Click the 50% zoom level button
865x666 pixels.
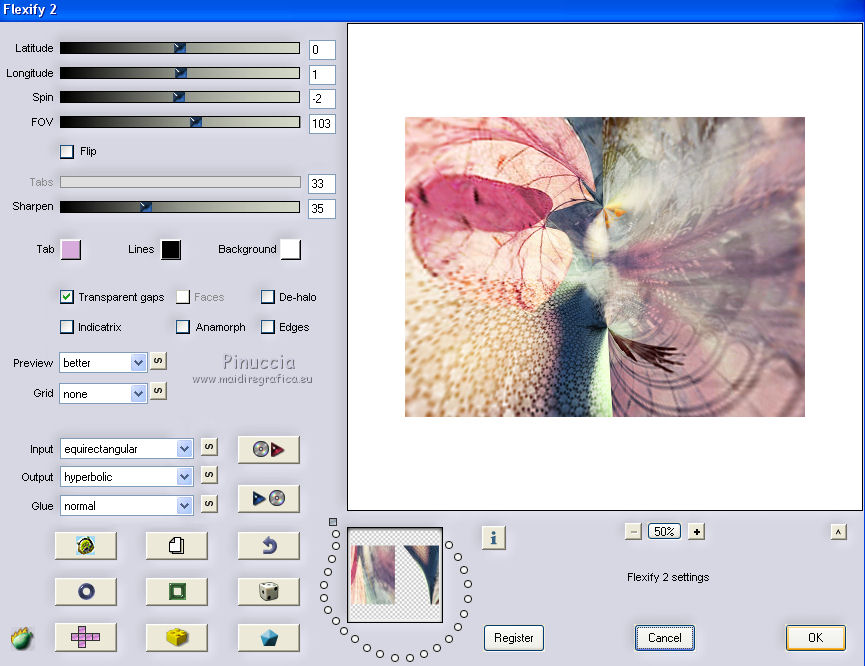click(664, 531)
